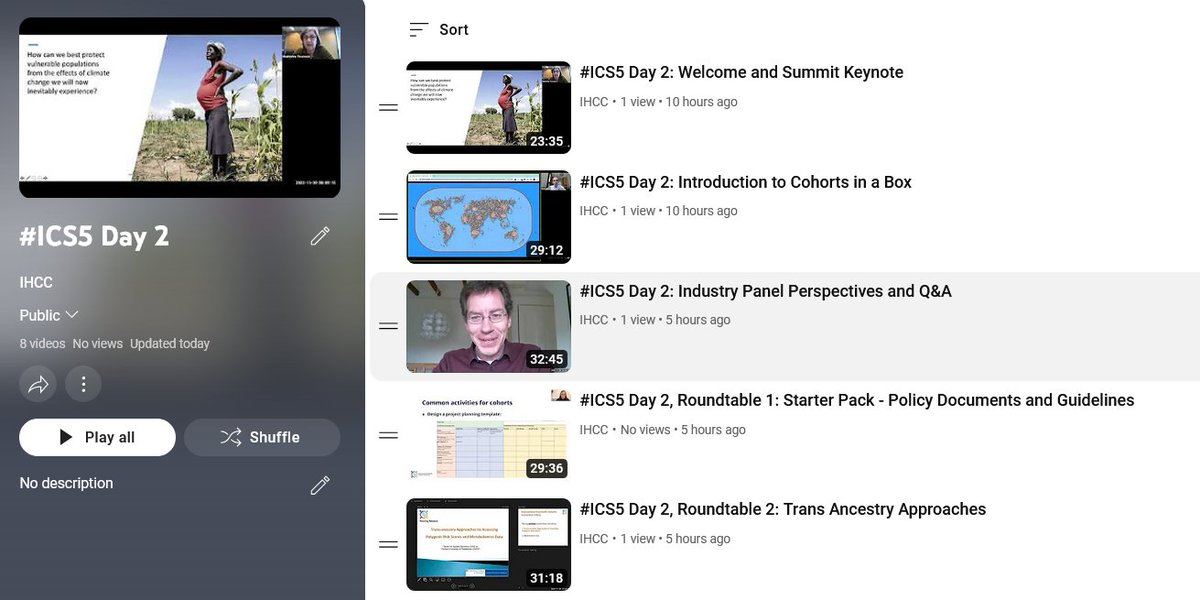Share the #ICS5 Day 2 playlist
The width and height of the screenshot is (1200, 600).
tap(37, 383)
